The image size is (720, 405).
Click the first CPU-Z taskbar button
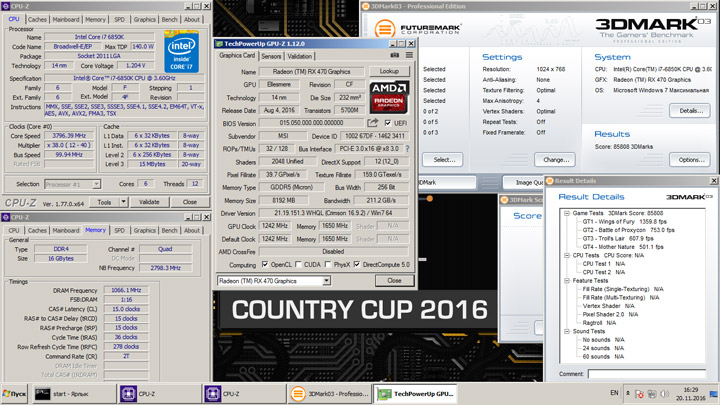[159, 394]
